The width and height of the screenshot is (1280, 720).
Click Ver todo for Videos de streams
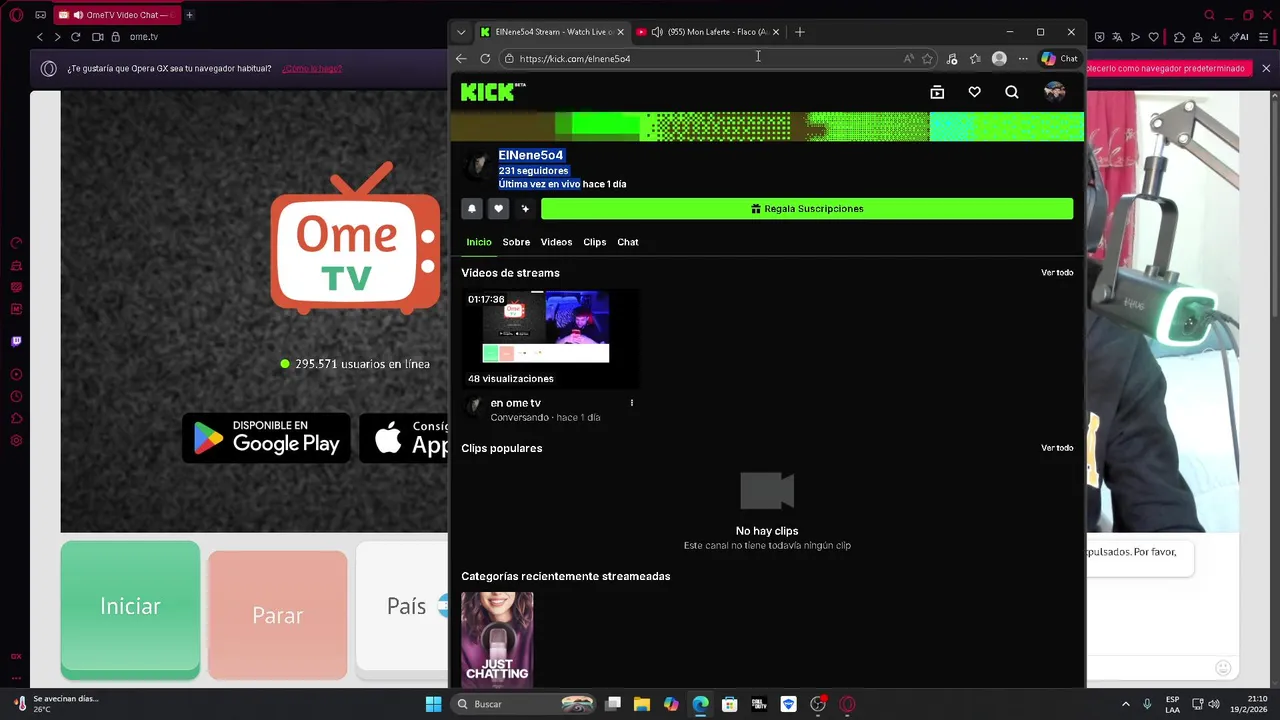coord(1057,273)
